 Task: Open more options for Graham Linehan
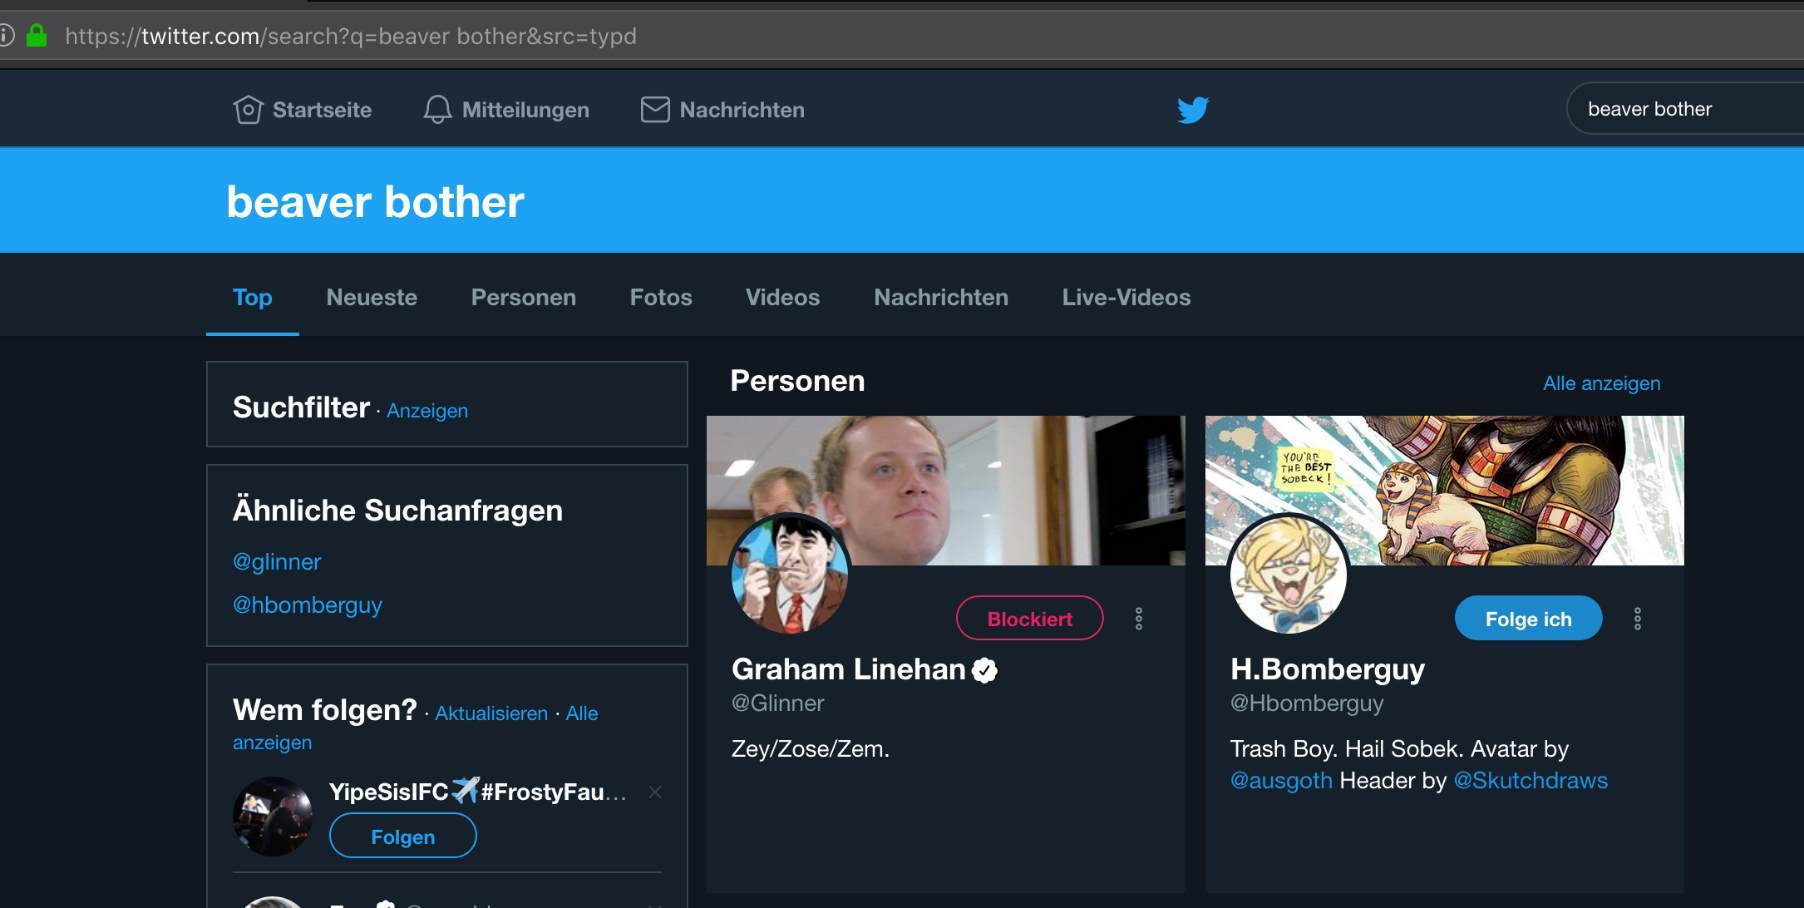1138,619
